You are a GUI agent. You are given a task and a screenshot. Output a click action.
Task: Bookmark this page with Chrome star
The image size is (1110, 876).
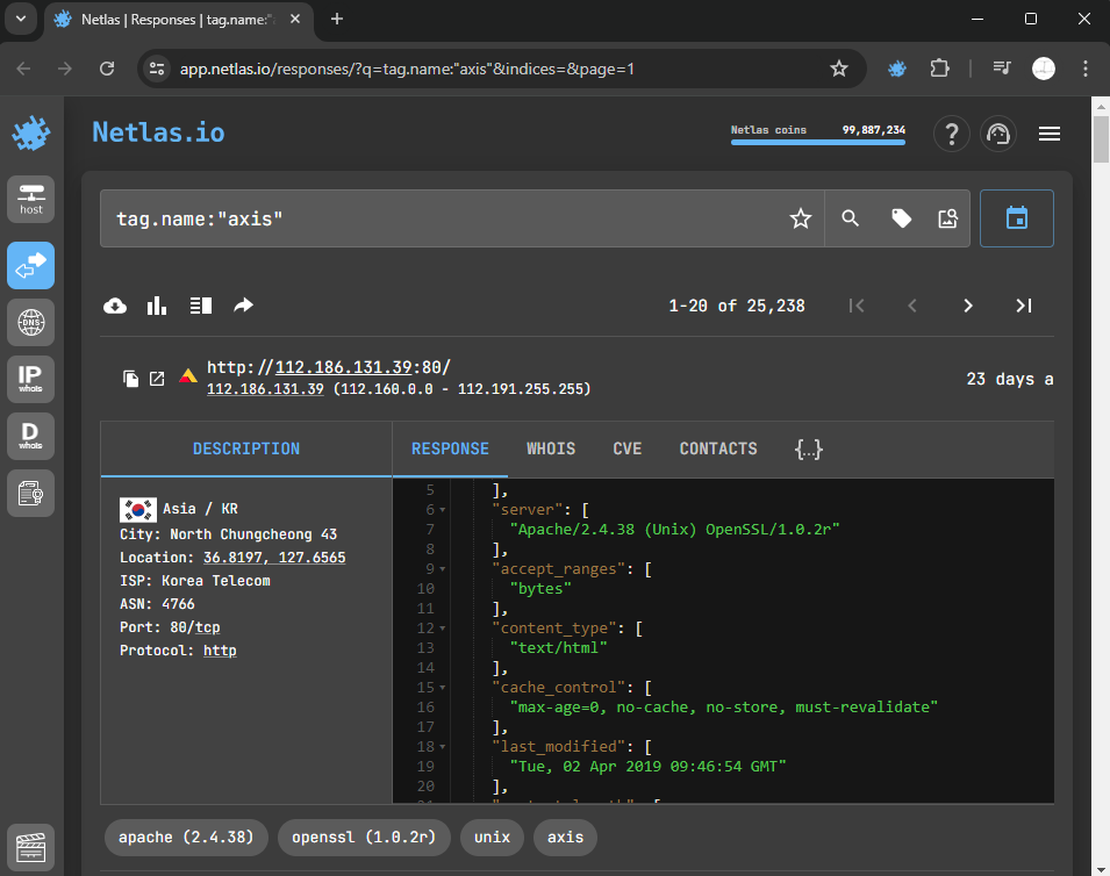pyautogui.click(x=838, y=69)
